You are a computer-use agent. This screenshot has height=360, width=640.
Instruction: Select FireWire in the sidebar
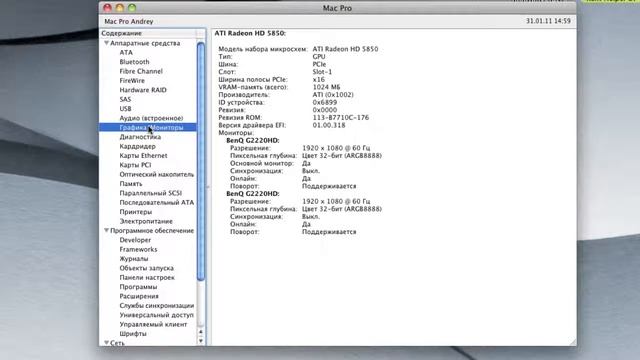pyautogui.click(x=132, y=80)
